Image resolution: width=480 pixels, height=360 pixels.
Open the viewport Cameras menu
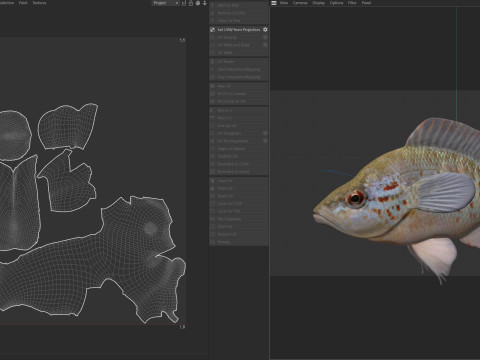point(300,3)
